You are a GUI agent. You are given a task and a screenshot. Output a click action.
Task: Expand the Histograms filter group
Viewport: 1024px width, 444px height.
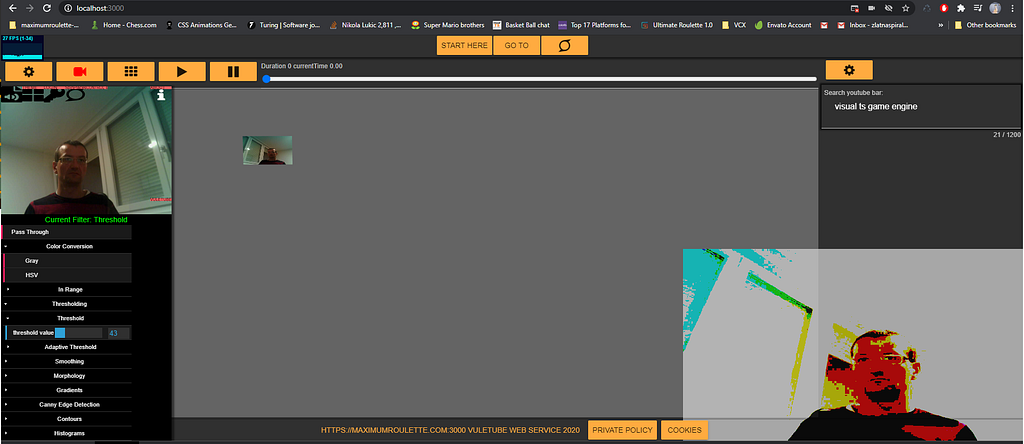point(67,433)
